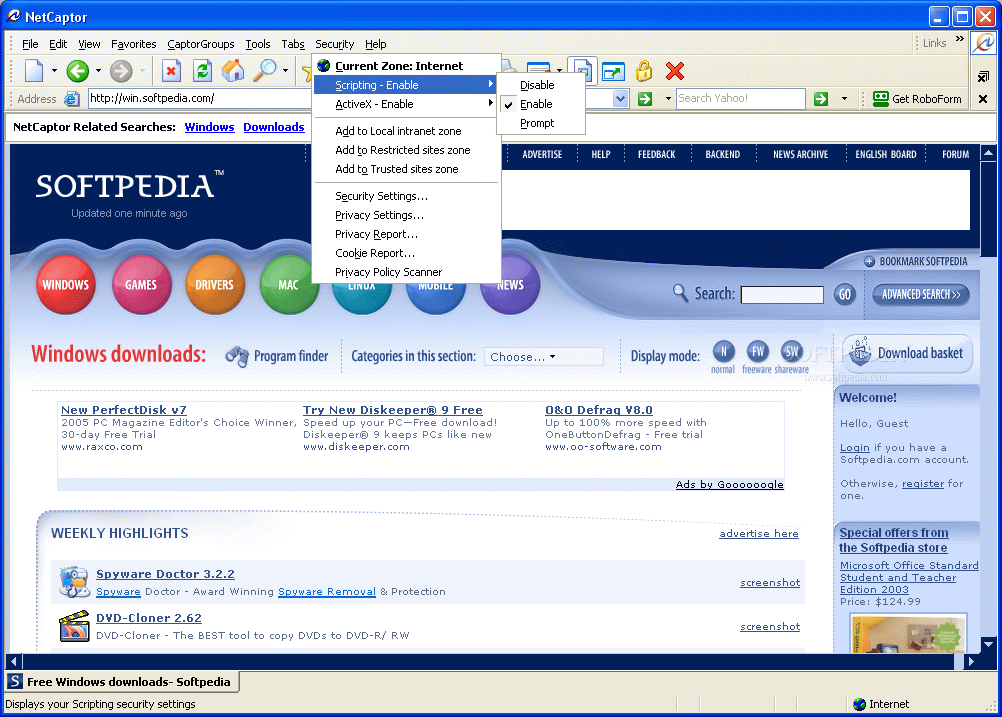The height and width of the screenshot is (717, 1002).
Task: Click Internet zone globe in status bar
Action: coord(859,704)
